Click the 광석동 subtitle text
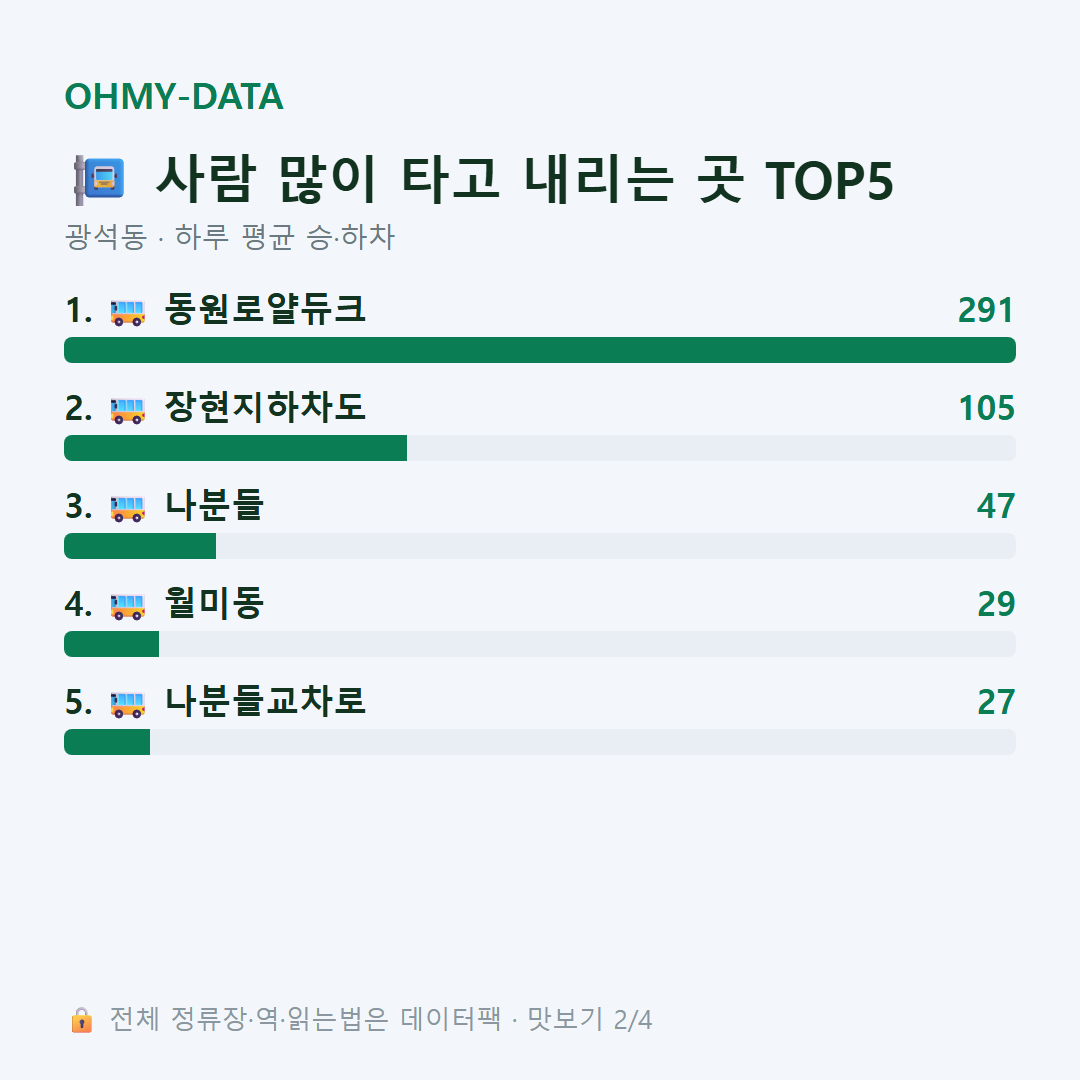This screenshot has height=1080, width=1080. tap(105, 237)
